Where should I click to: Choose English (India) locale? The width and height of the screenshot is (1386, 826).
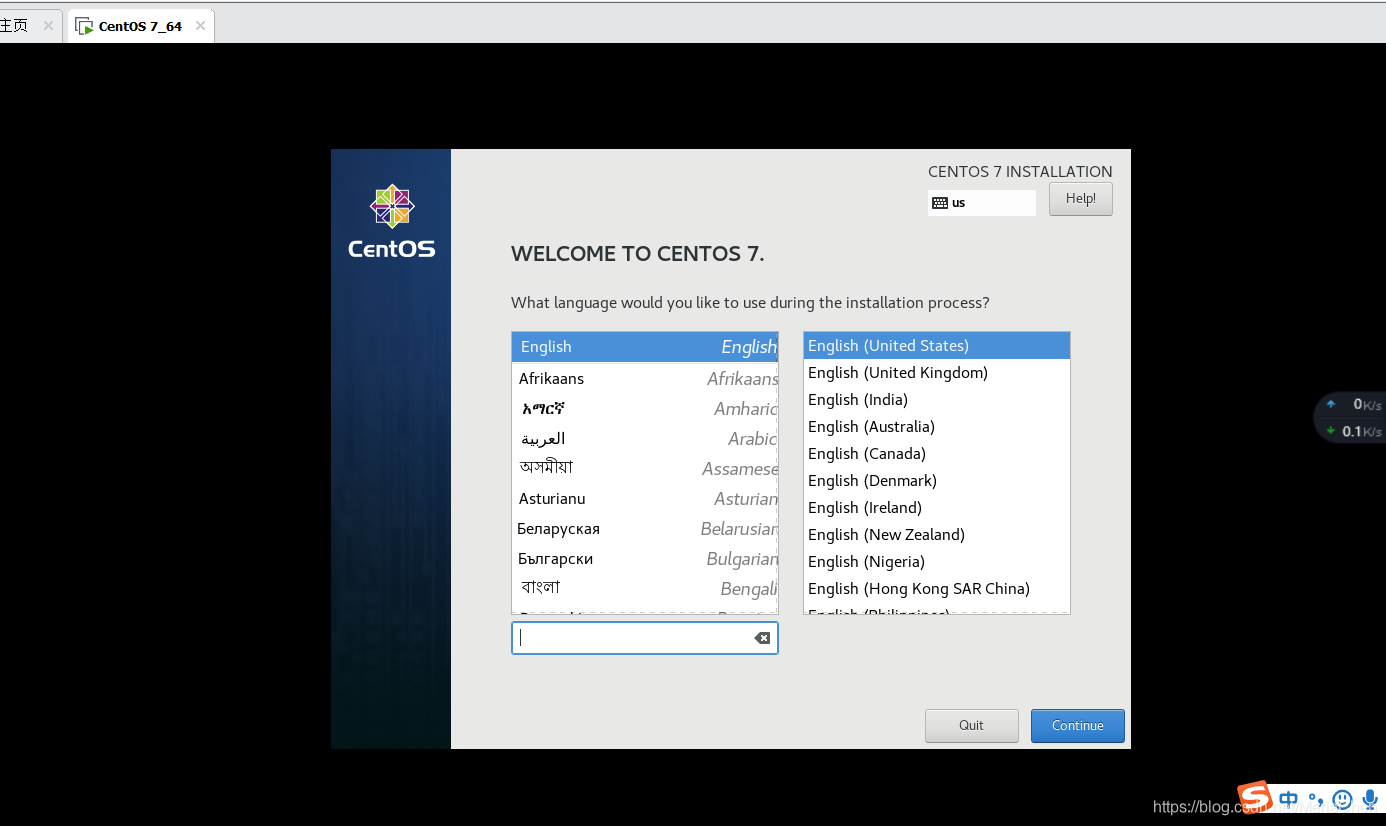(x=936, y=400)
